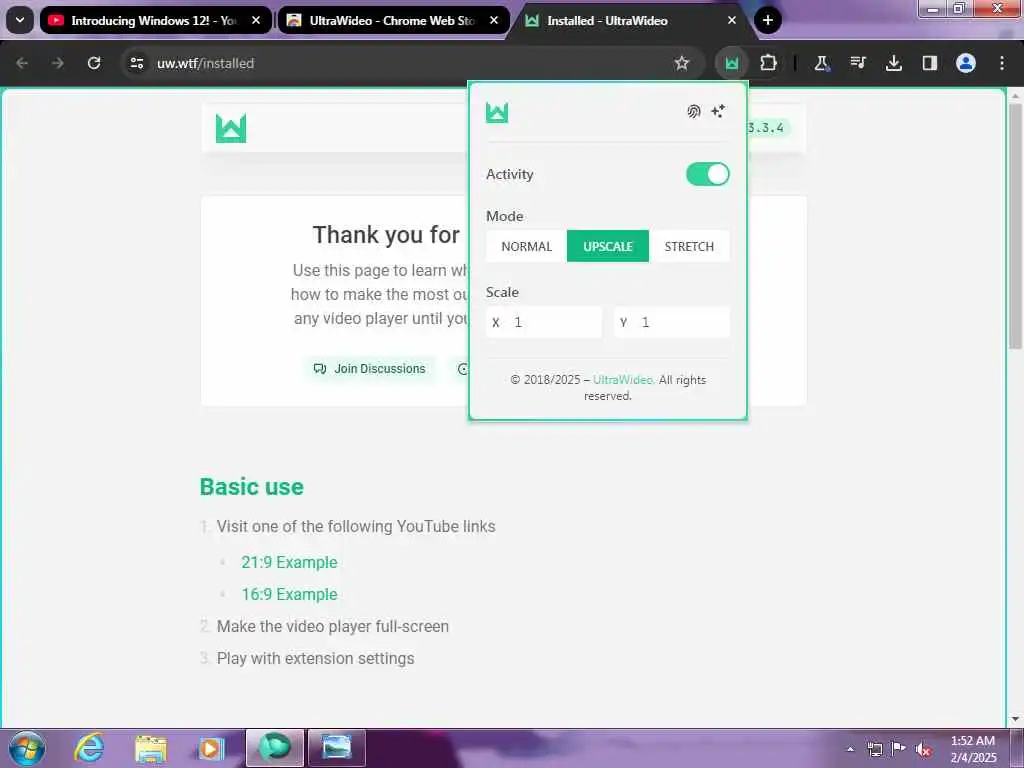1024x768 pixels.
Task: Close the Chrome Web Store tab
Action: click(x=494, y=20)
